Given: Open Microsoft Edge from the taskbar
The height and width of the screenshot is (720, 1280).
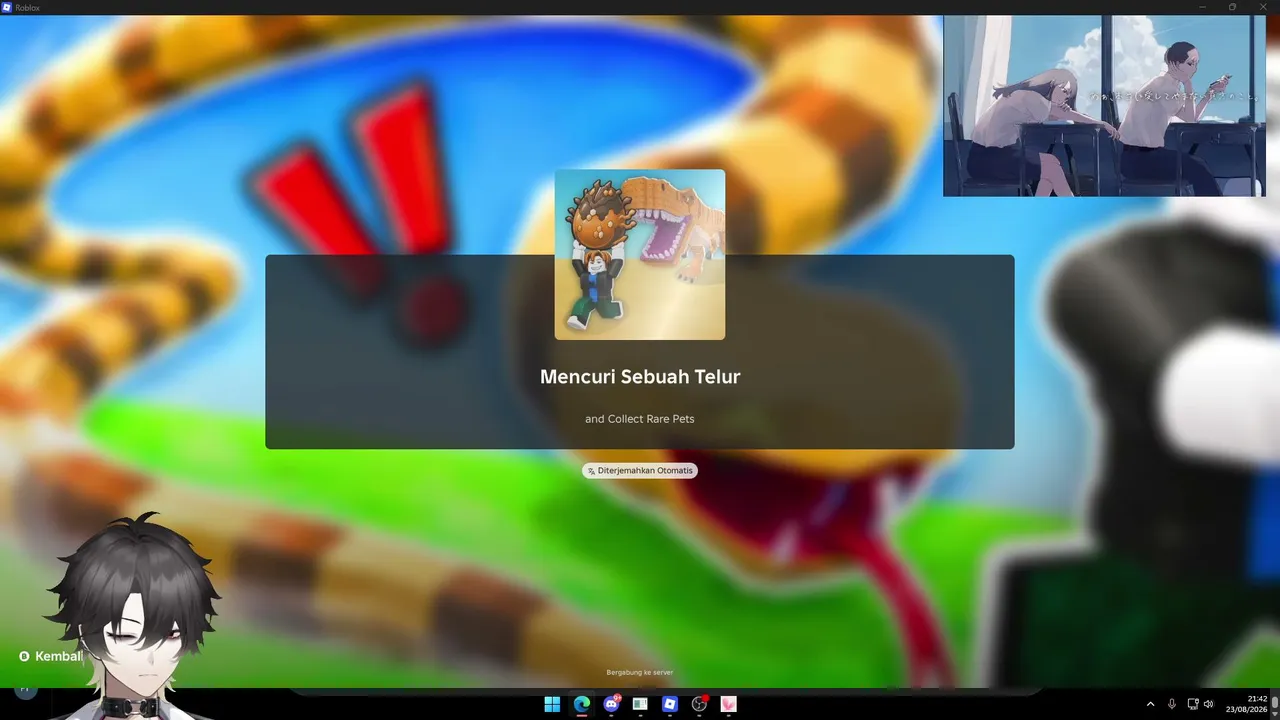Looking at the screenshot, I should tap(582, 704).
